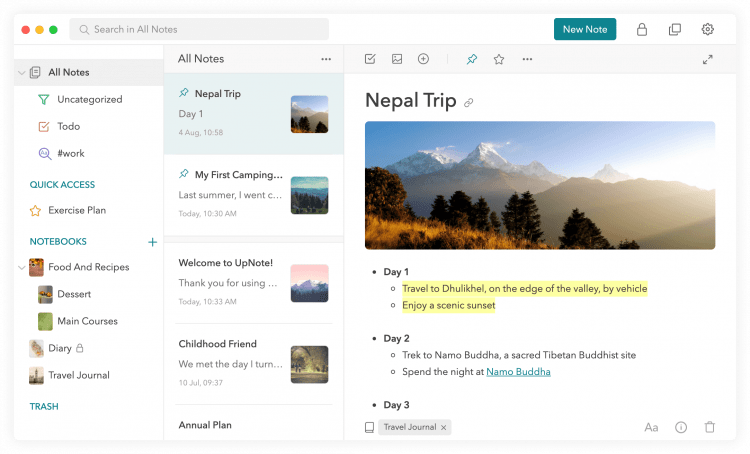The width and height of the screenshot is (750, 454).
Task: Open the Travel Journal notebook in sidebar
Action: pyautogui.click(x=78, y=376)
